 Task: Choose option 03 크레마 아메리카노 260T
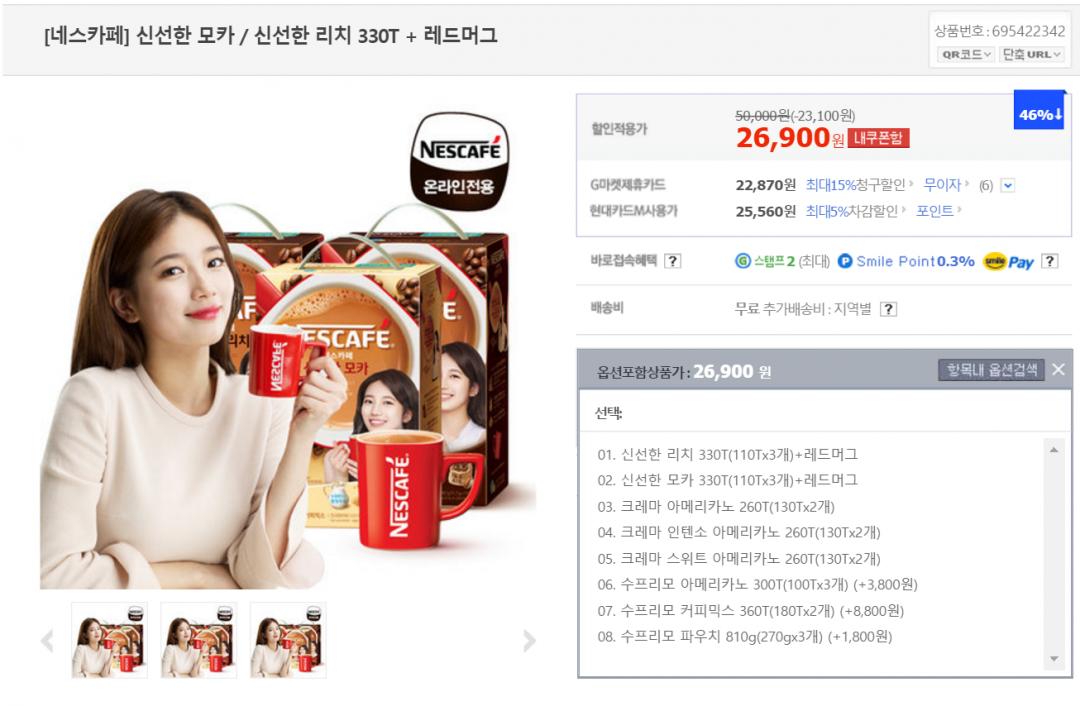[x=716, y=507]
